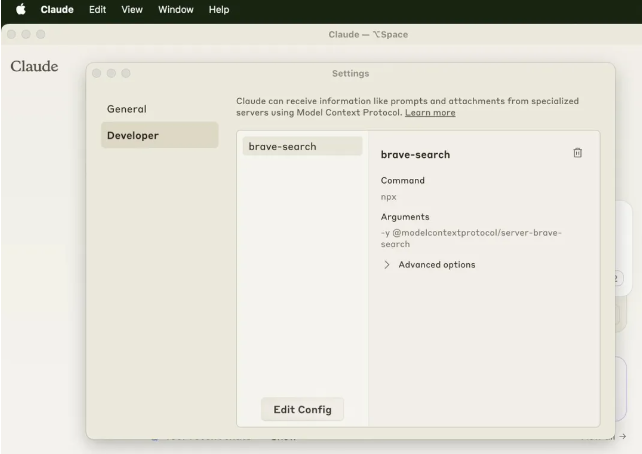The image size is (642, 454).
Task: Select the Developer settings tab
Action: pyautogui.click(x=160, y=135)
